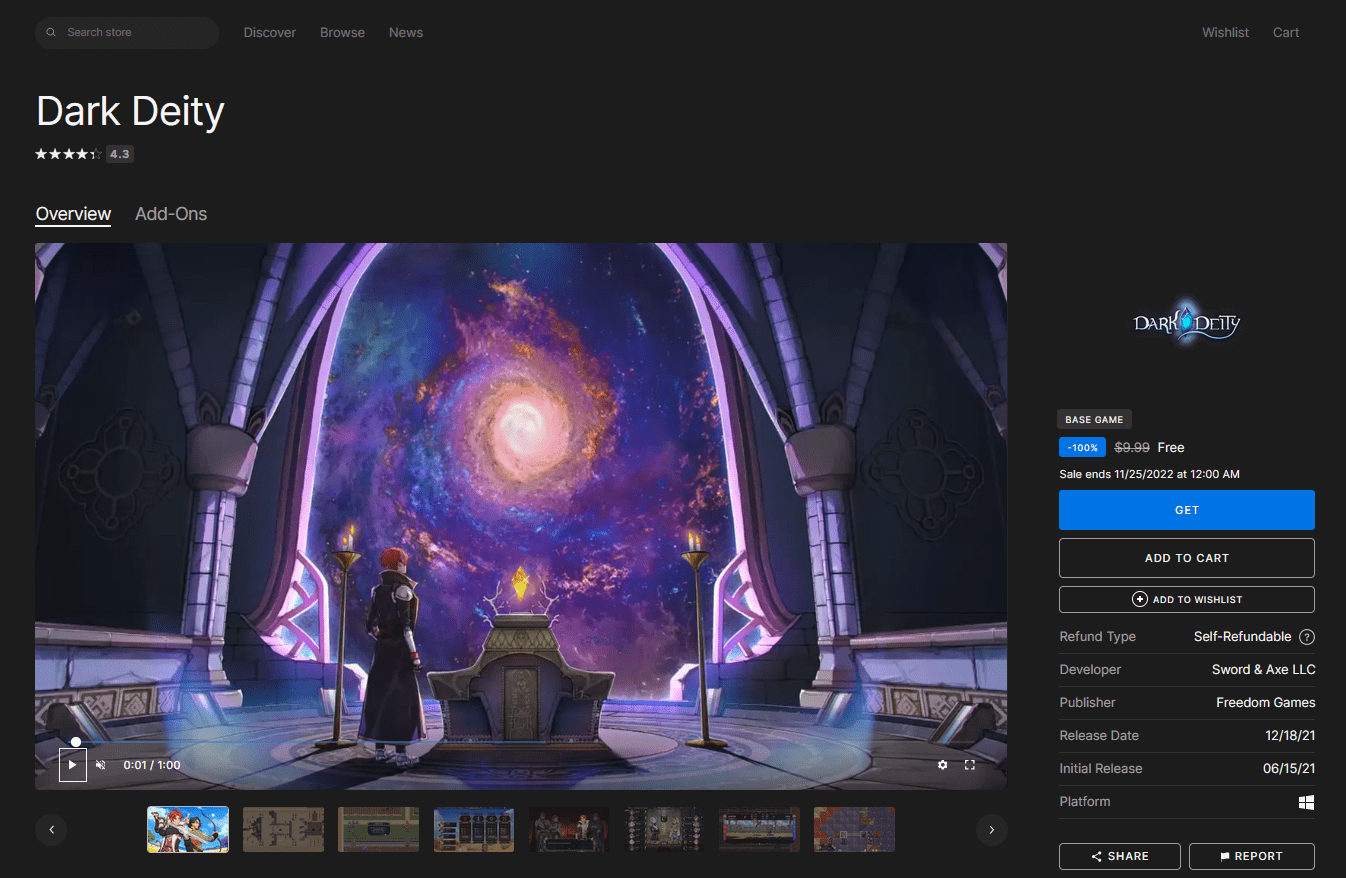Open developer Sword & Axe LLC
Viewport: 1346px width, 878px height.
[x=1264, y=670]
